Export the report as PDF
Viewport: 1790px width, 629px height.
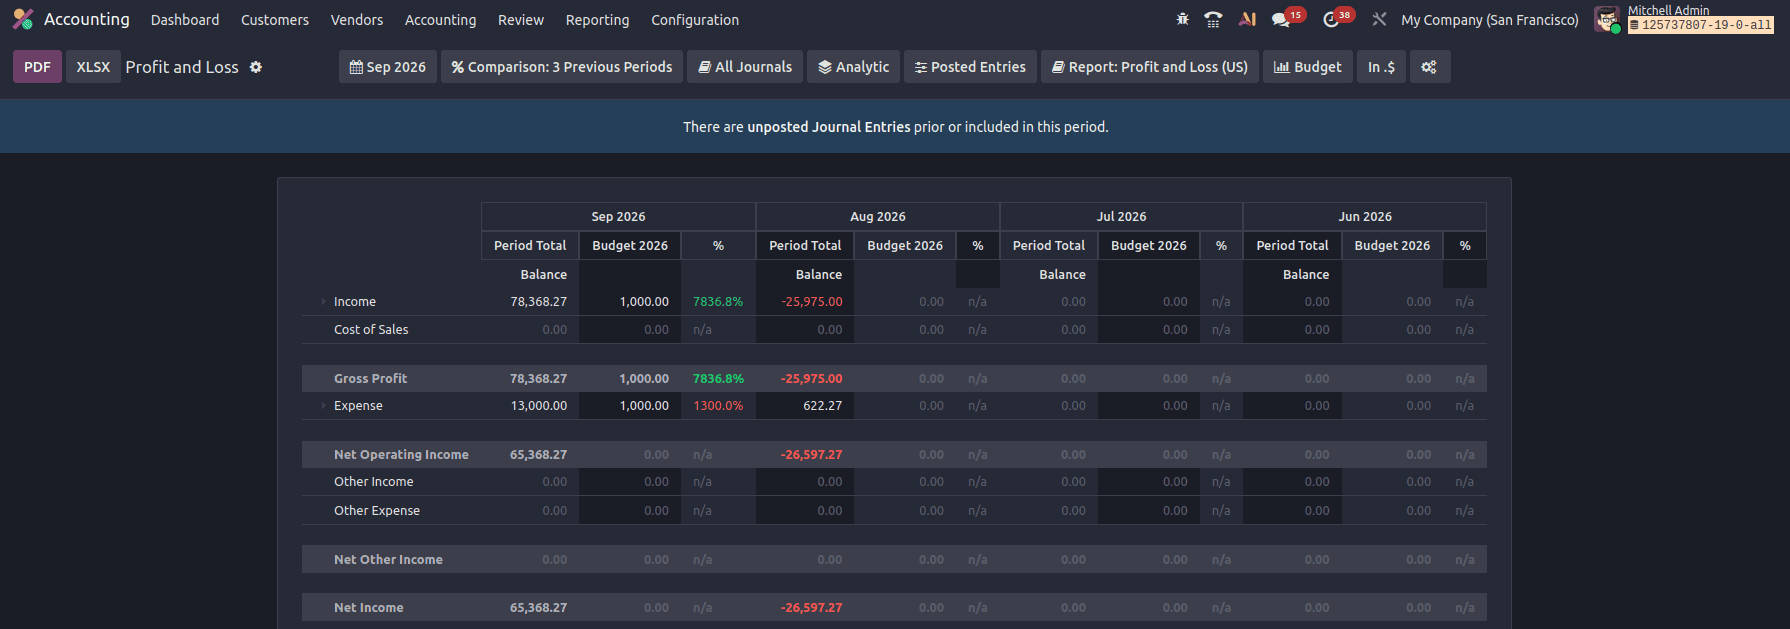click(37, 67)
